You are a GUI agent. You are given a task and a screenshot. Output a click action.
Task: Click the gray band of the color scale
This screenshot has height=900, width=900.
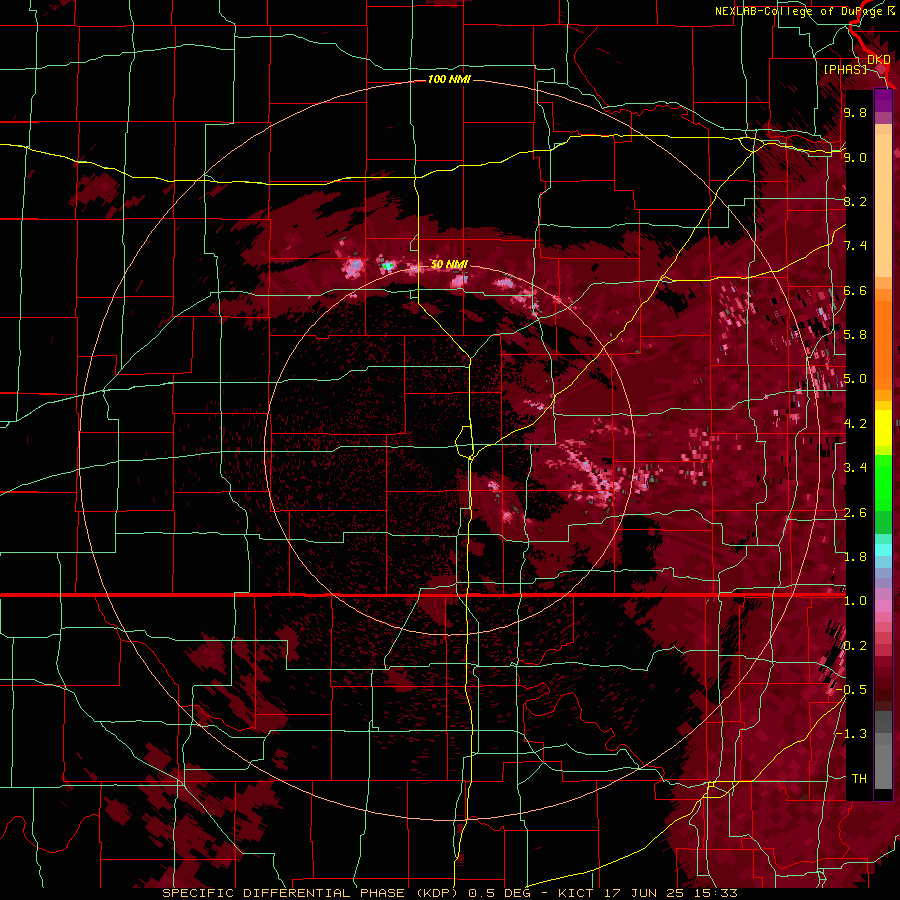[x=883, y=752]
